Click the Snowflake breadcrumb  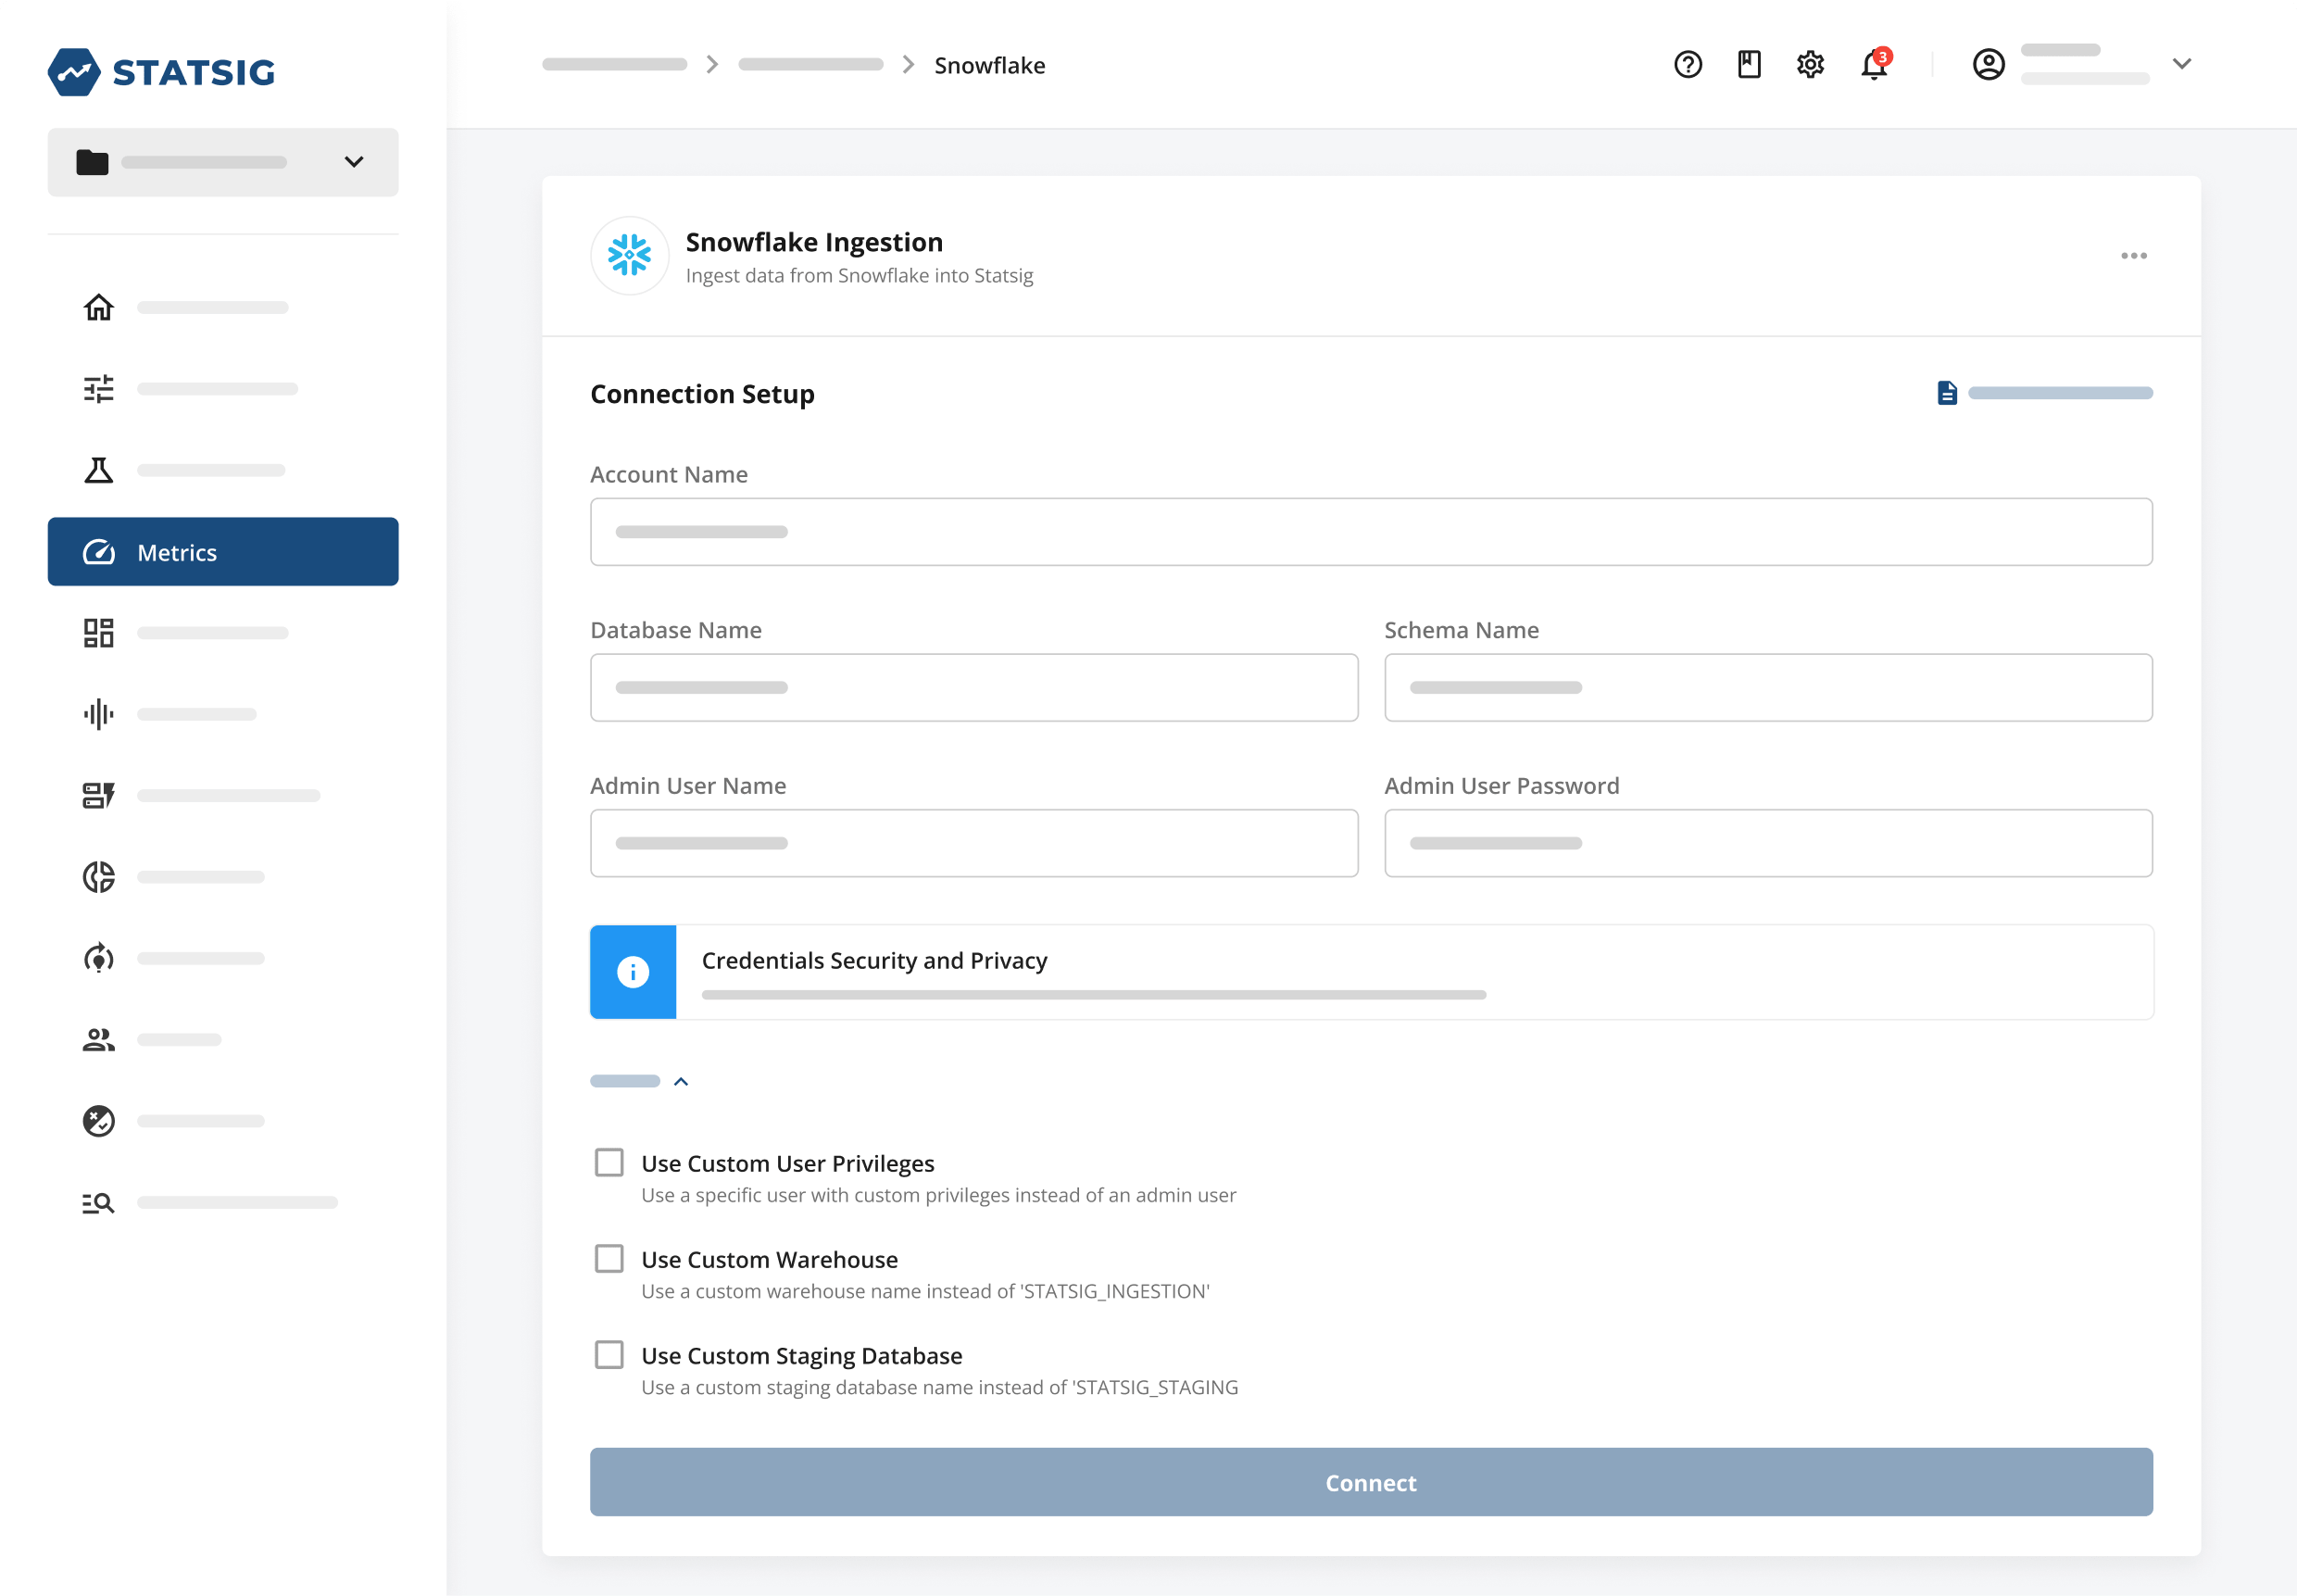tap(990, 65)
